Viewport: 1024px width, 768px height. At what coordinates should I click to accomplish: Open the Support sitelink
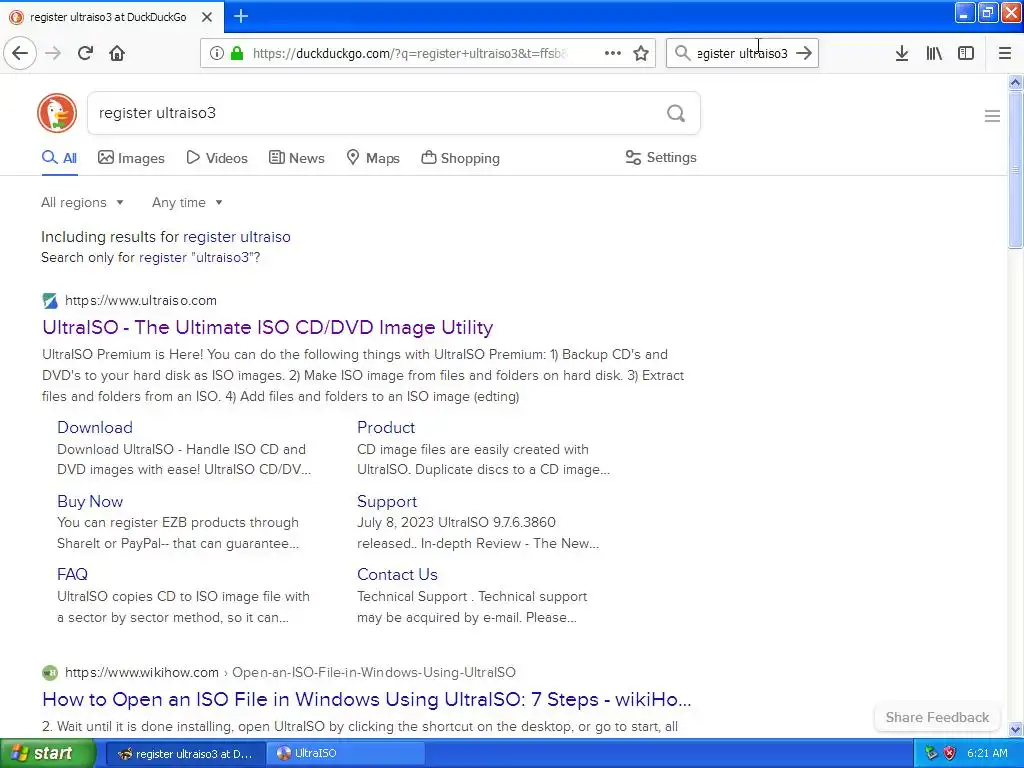[387, 501]
